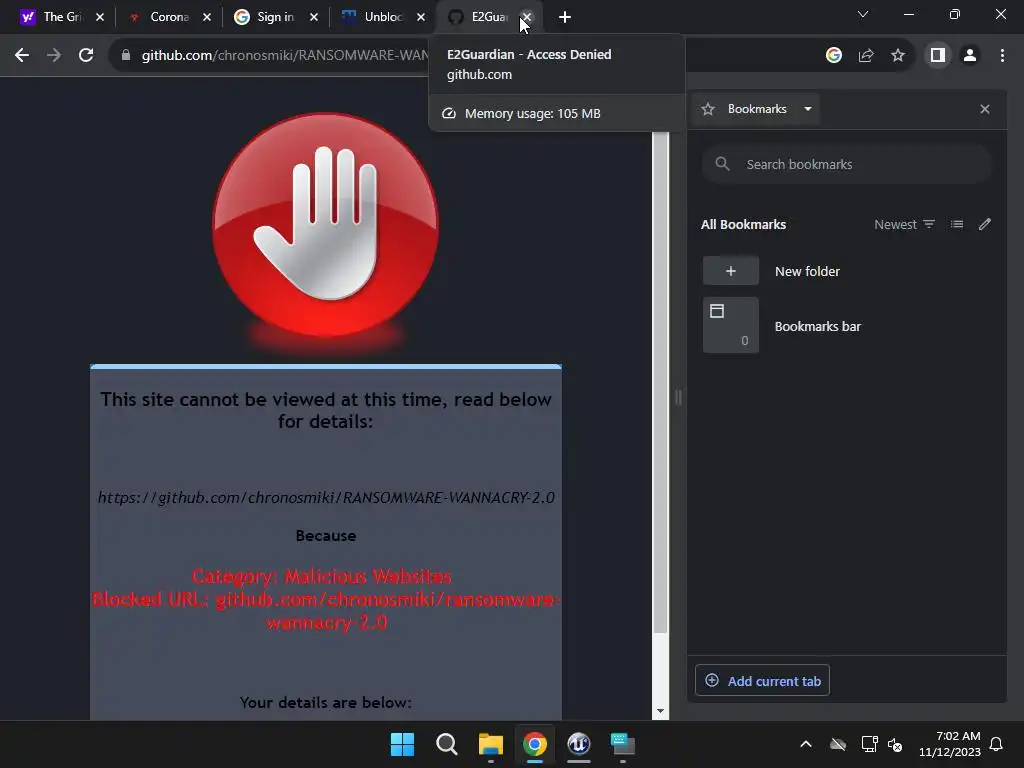Open the notifications bell
The image size is (1024, 768).
coord(996,744)
